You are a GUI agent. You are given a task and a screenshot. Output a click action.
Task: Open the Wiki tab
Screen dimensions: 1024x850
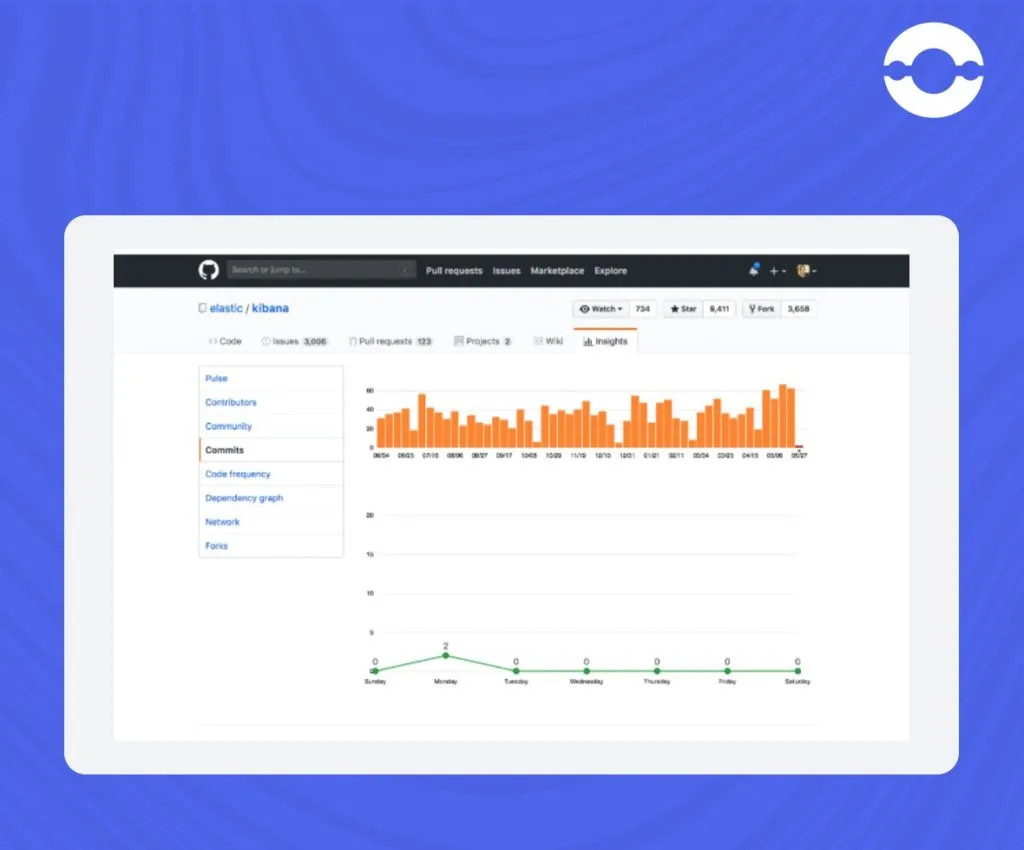pyautogui.click(x=548, y=341)
